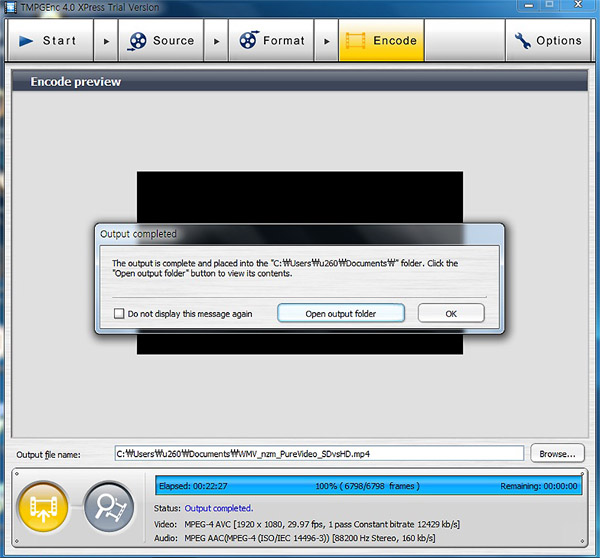Click the Video: MPEG-4 AVC info line
Screen dimensions: 600x558
[307, 524]
